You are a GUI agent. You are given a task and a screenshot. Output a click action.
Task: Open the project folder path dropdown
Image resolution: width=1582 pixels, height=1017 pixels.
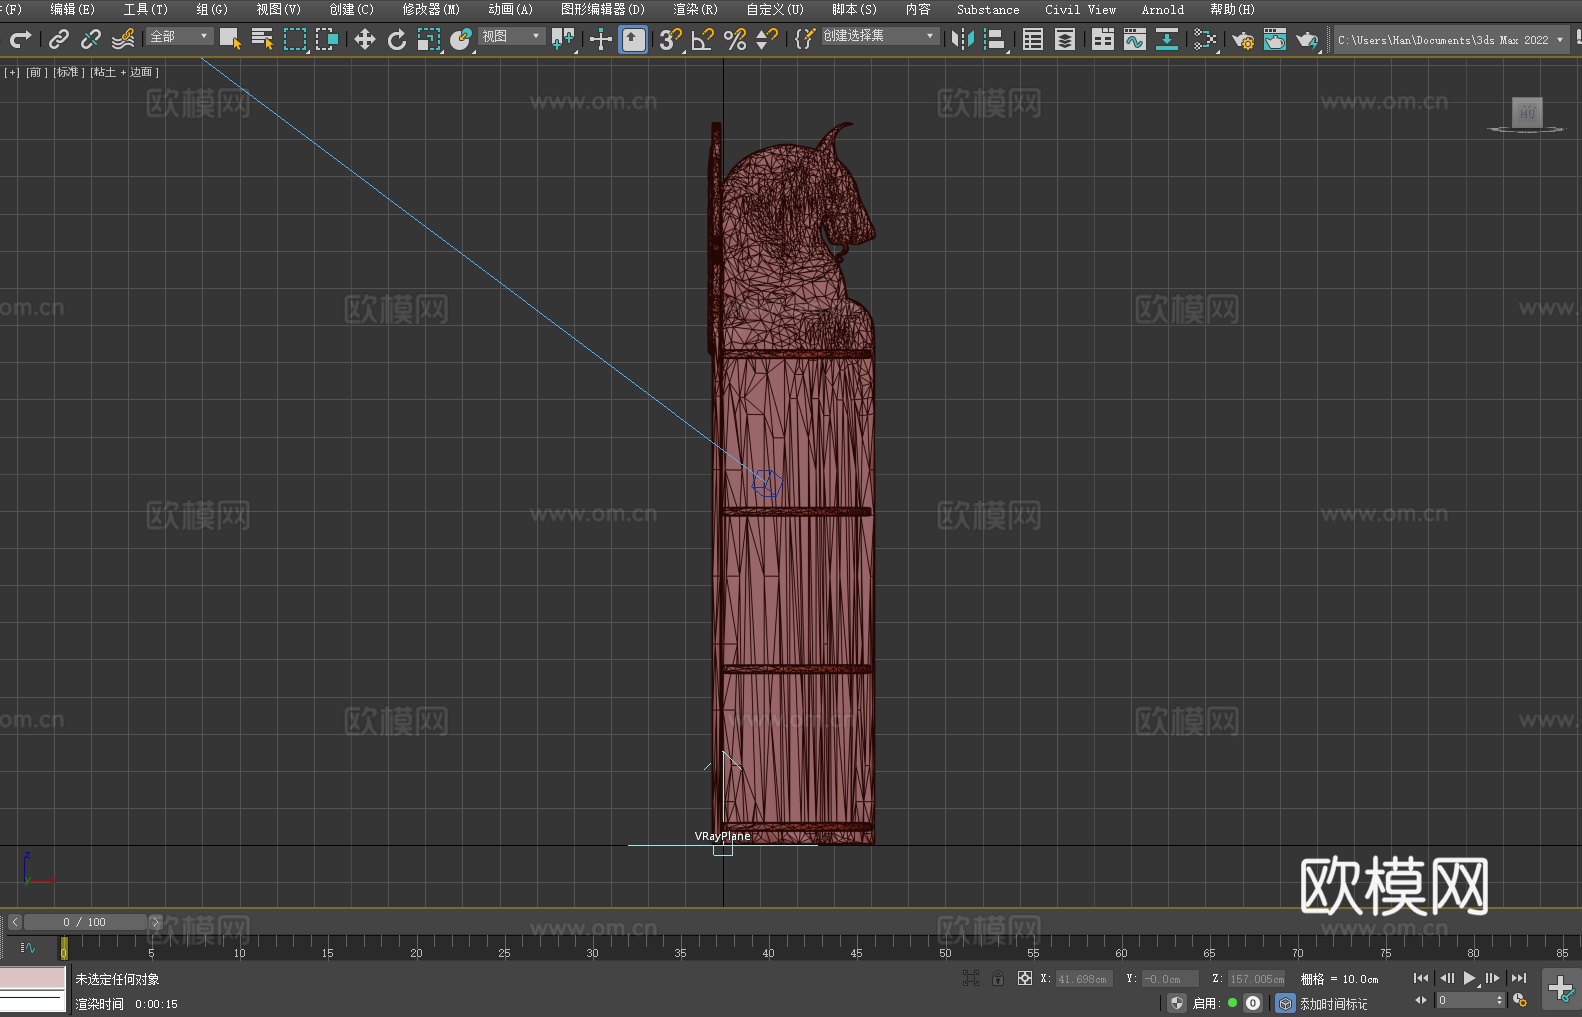tap(1451, 40)
